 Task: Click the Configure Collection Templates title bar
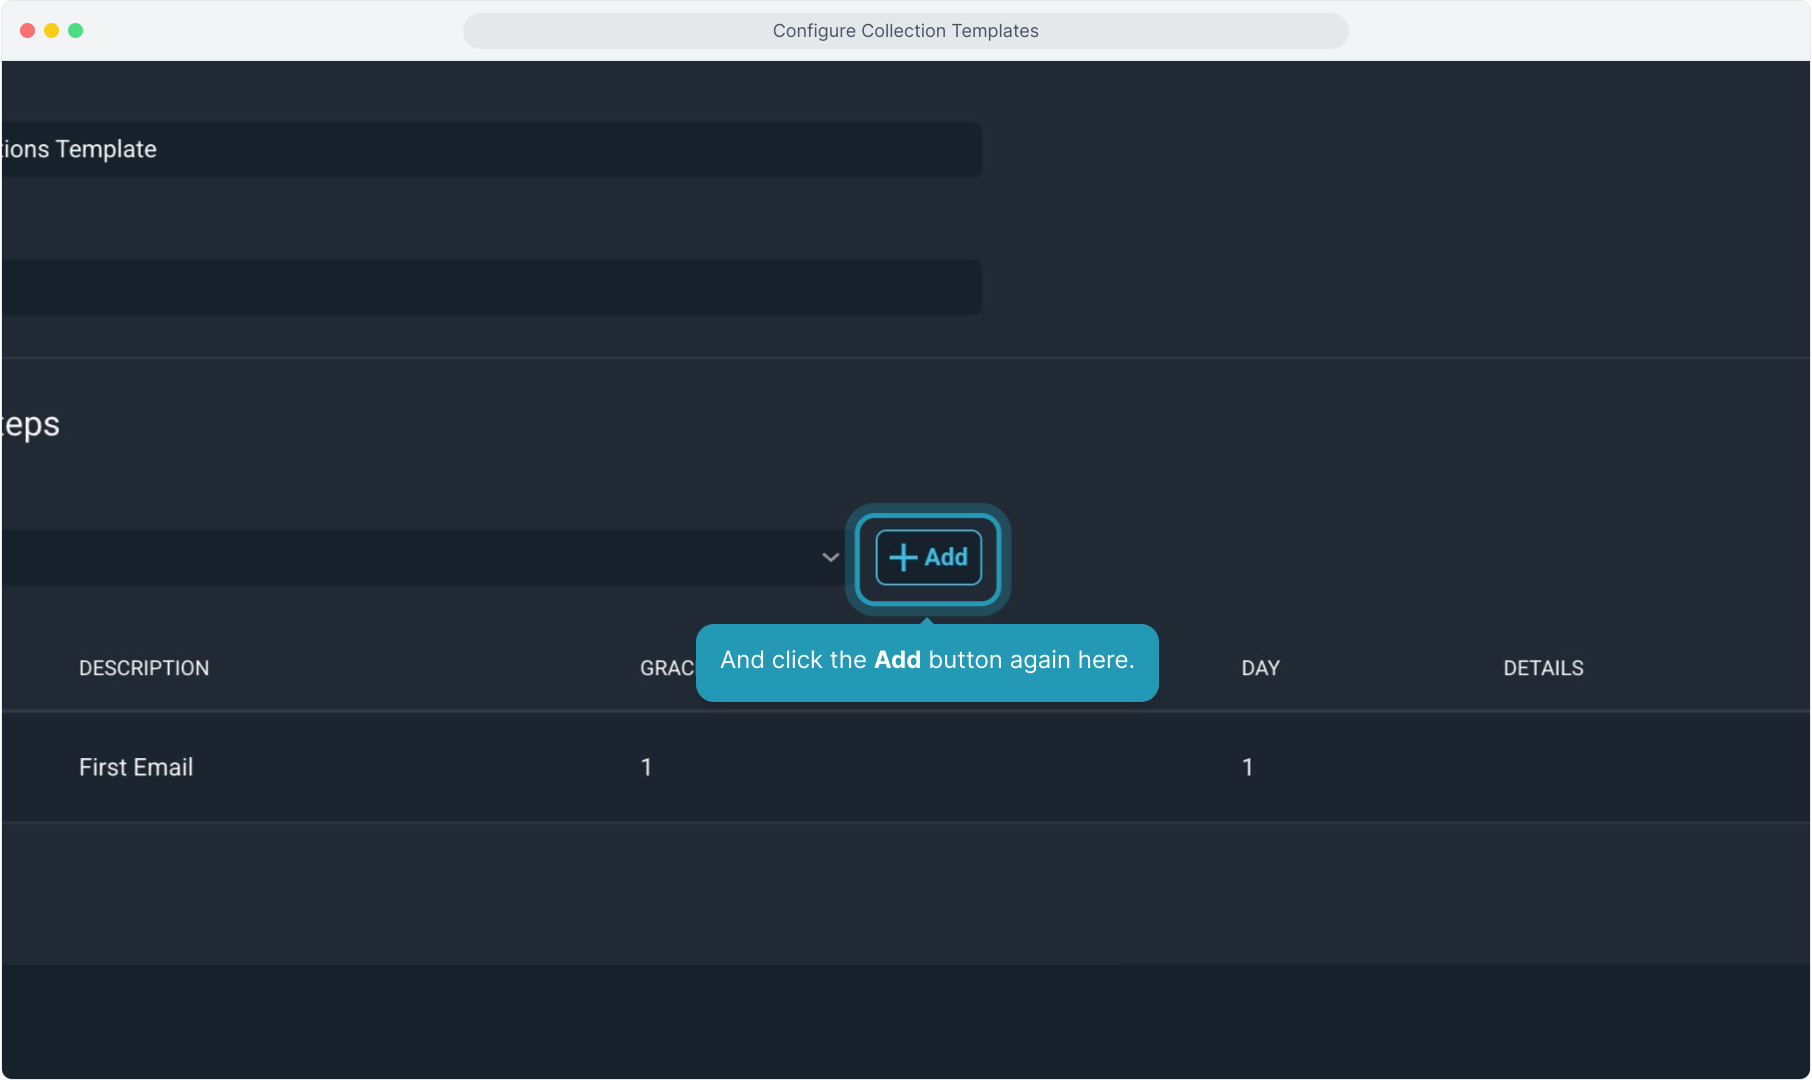point(905,31)
